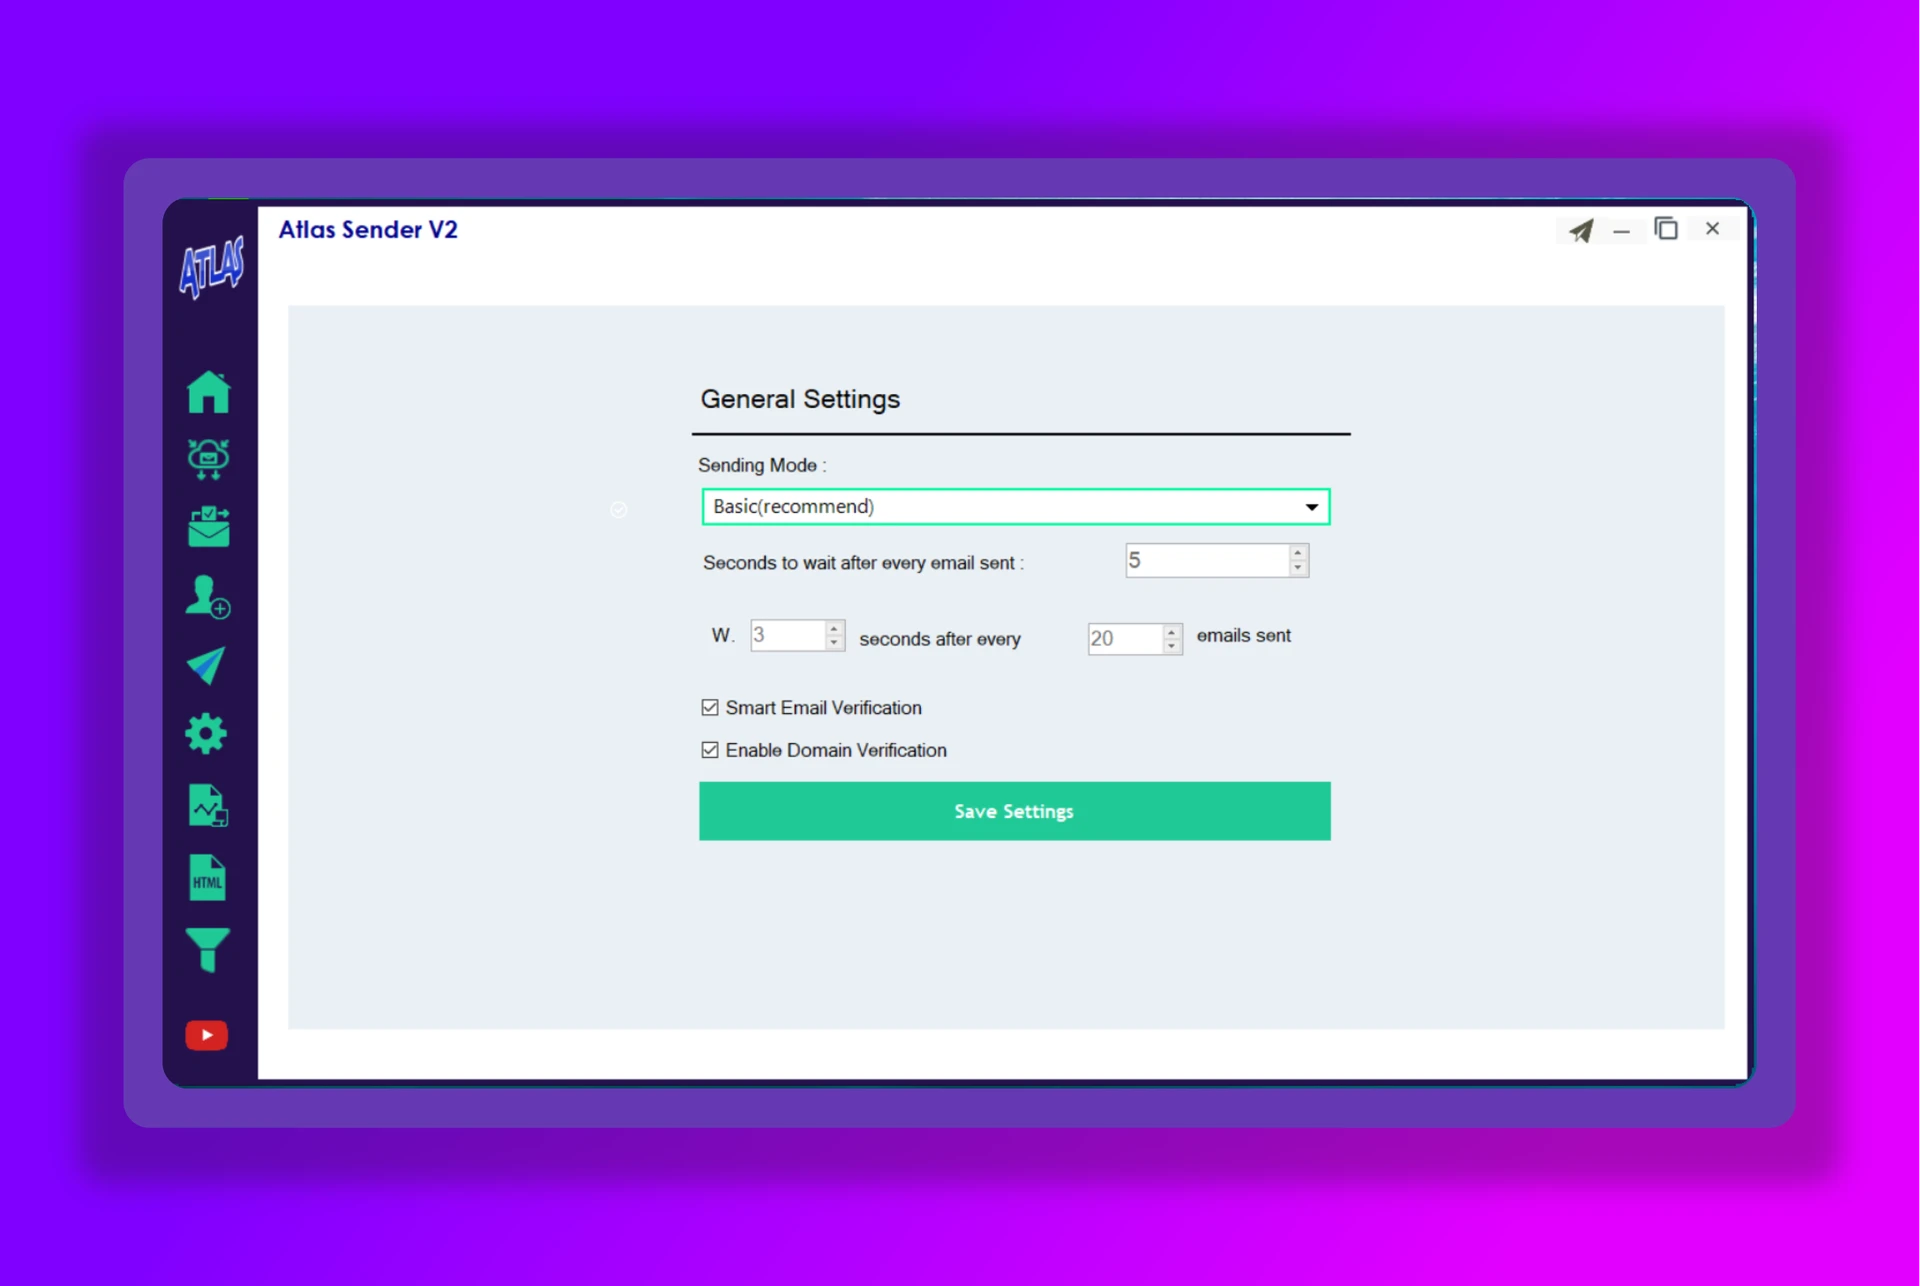Disable Enable Domain Verification checkbox

[x=710, y=750]
